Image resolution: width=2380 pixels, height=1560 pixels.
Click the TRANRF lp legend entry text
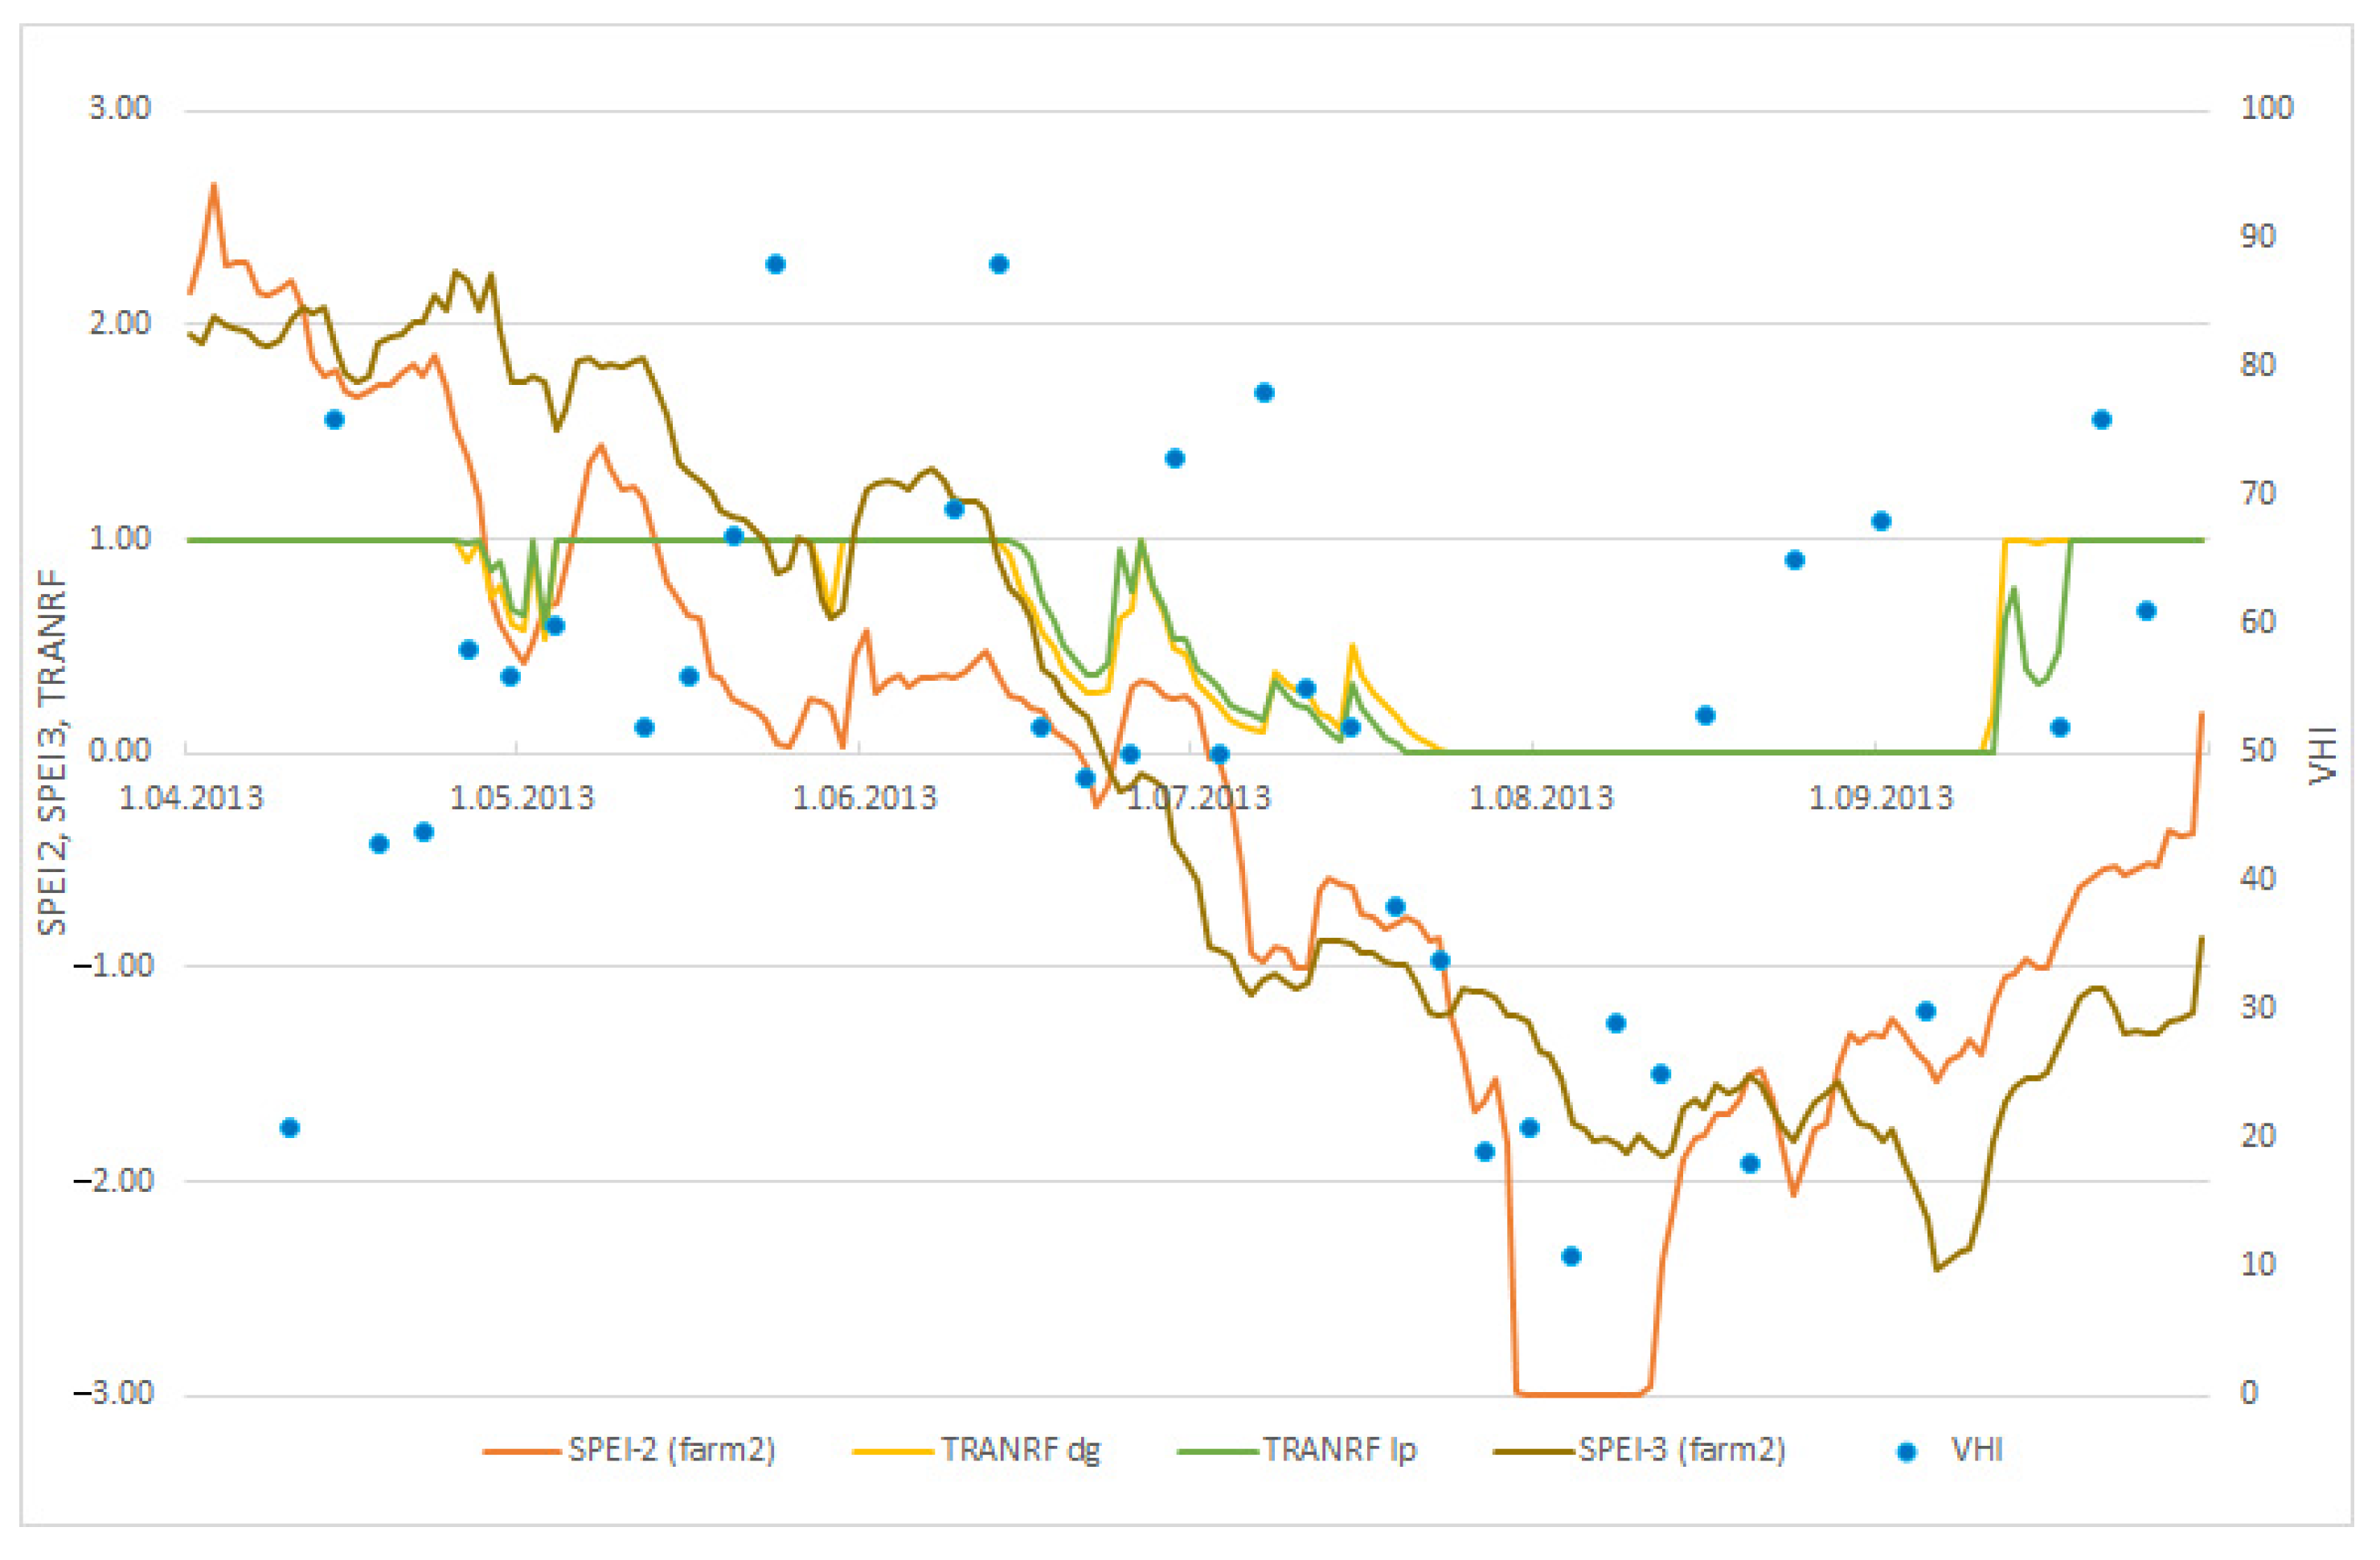click(x=1338, y=1449)
